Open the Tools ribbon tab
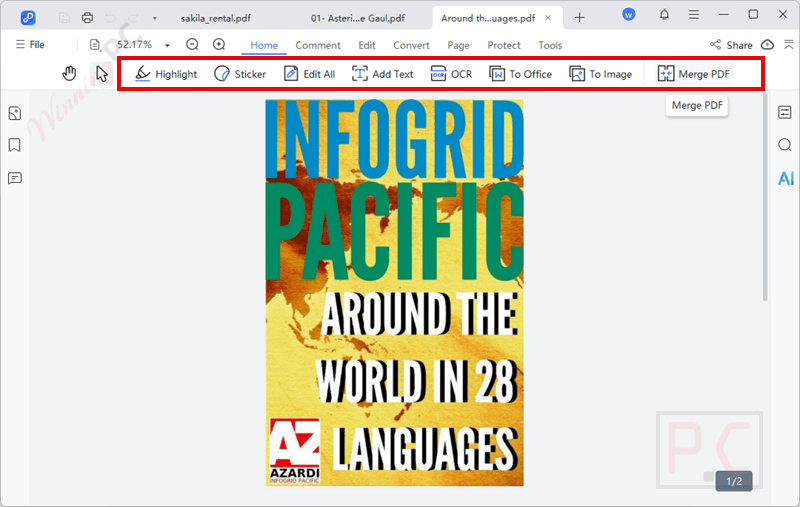 click(x=550, y=45)
